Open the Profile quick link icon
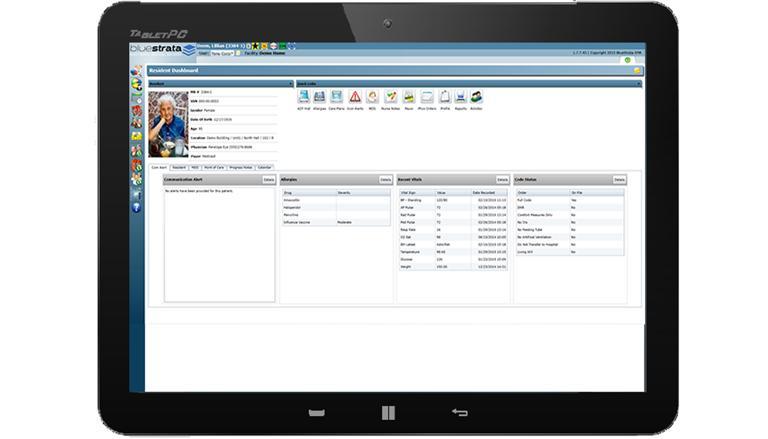This screenshot has height=439, width=768. [445, 97]
